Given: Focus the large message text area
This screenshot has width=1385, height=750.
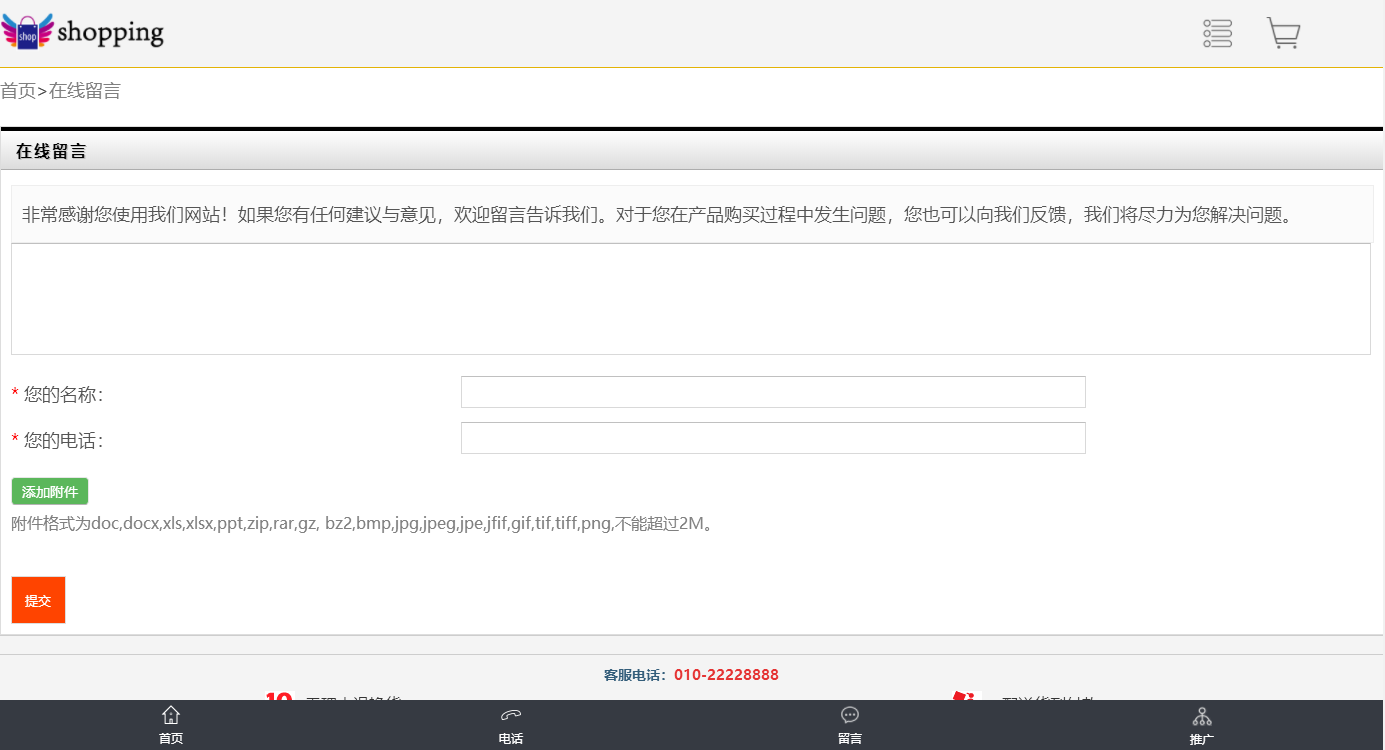Looking at the screenshot, I should [690, 299].
